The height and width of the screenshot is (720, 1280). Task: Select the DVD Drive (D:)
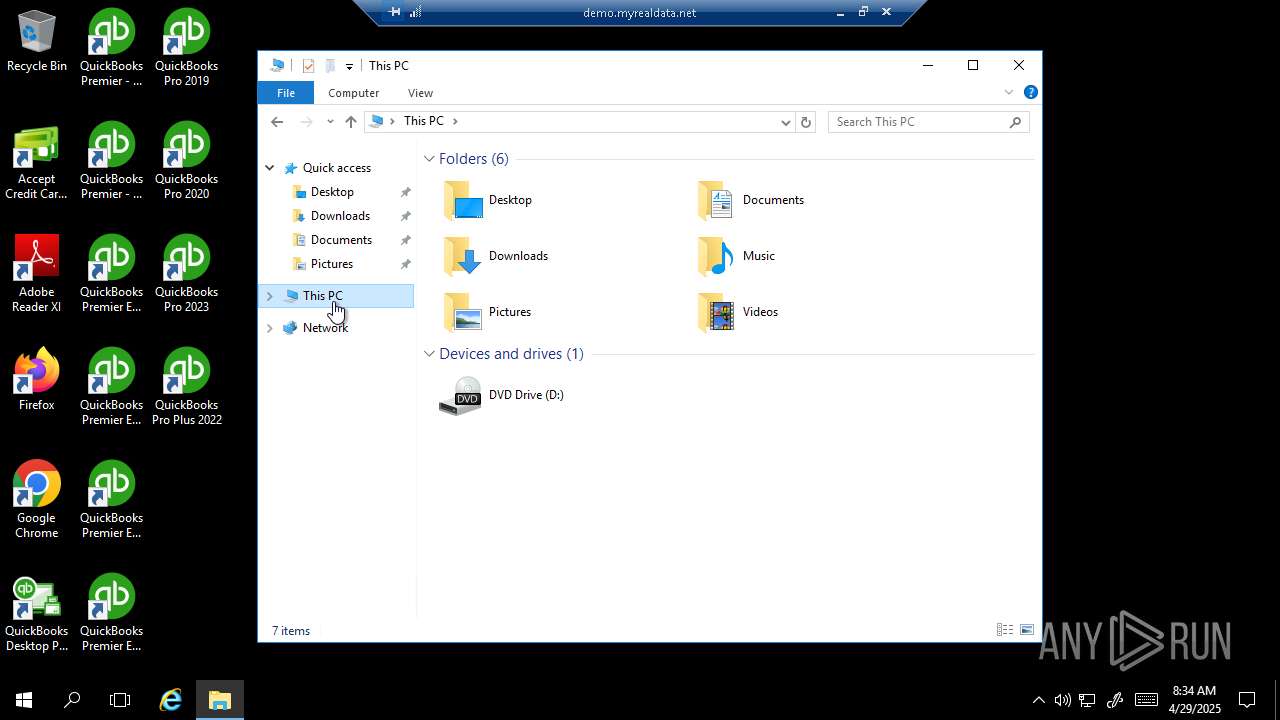click(x=502, y=395)
